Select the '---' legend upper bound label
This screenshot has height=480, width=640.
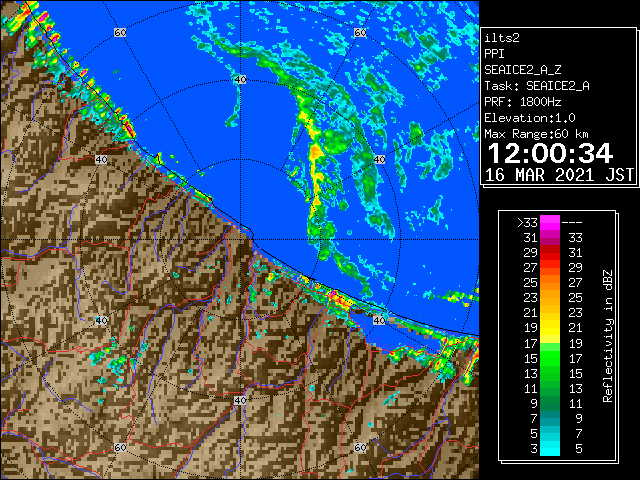(572, 223)
